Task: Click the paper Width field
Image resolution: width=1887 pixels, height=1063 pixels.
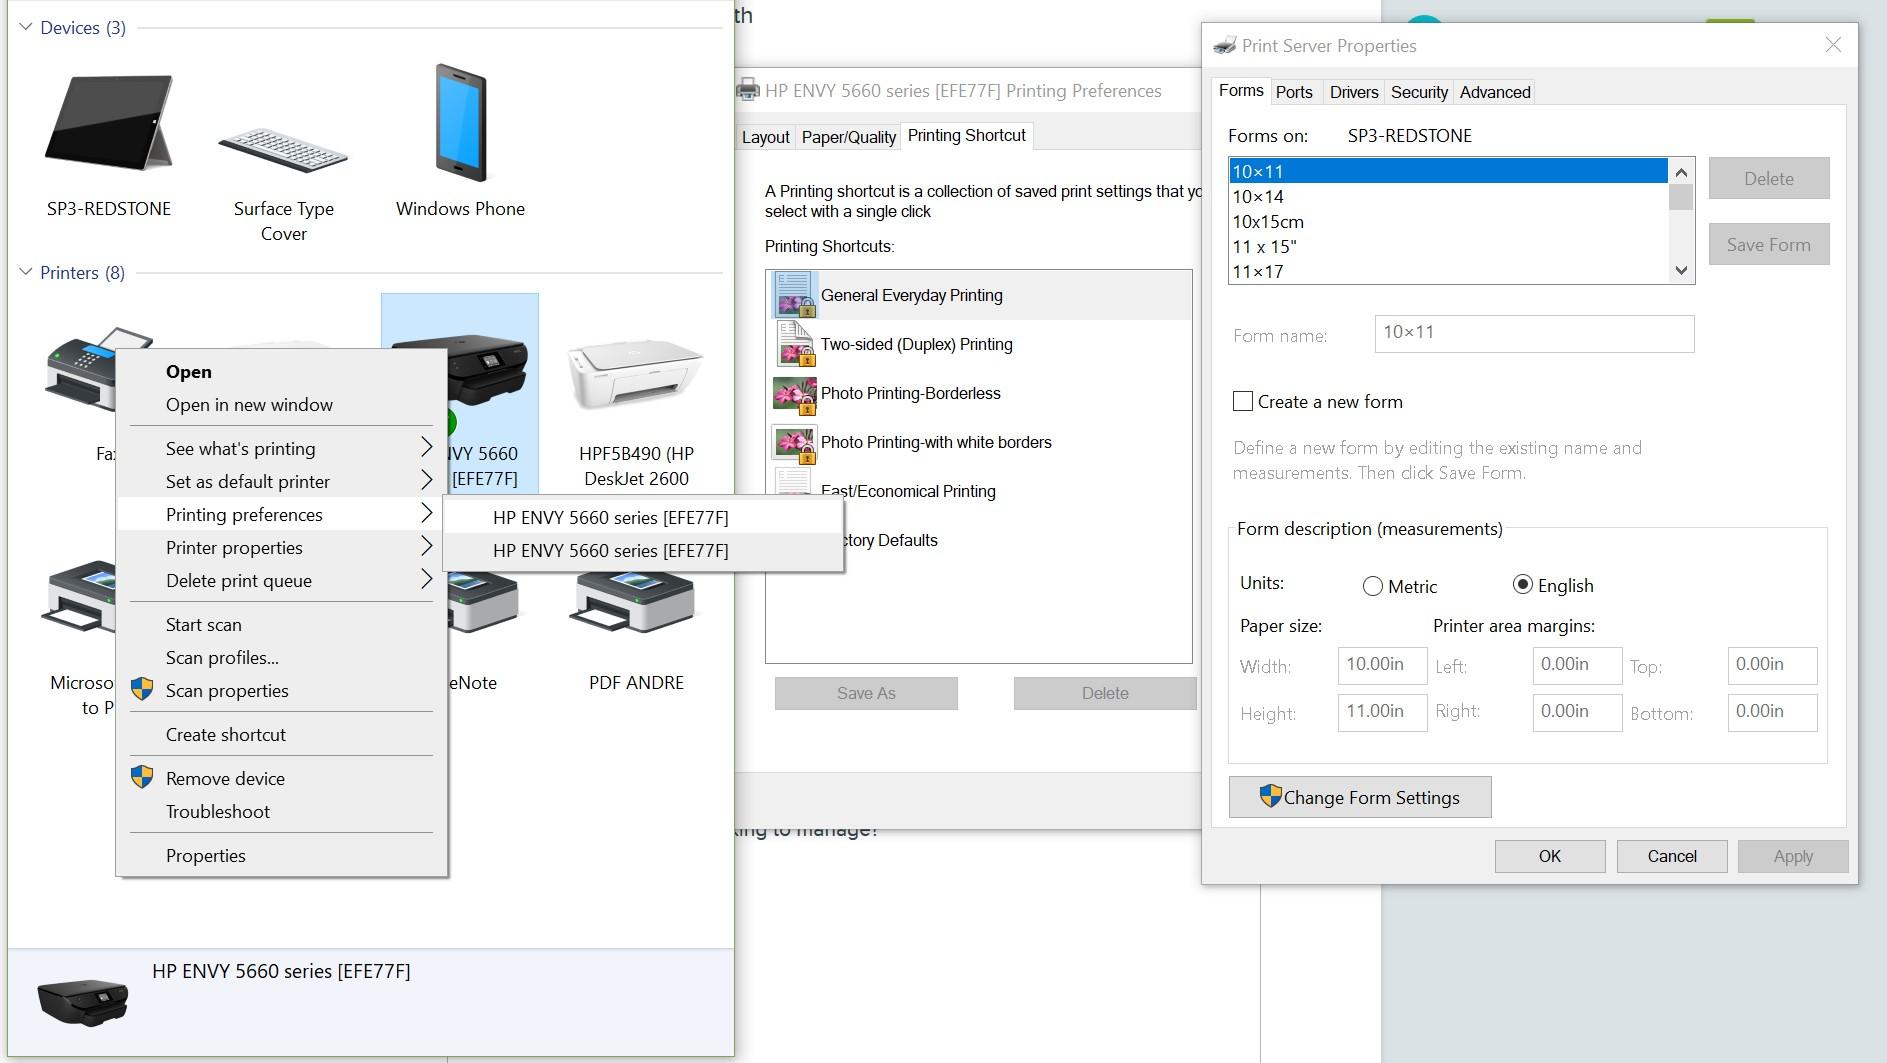Action: (1382, 665)
